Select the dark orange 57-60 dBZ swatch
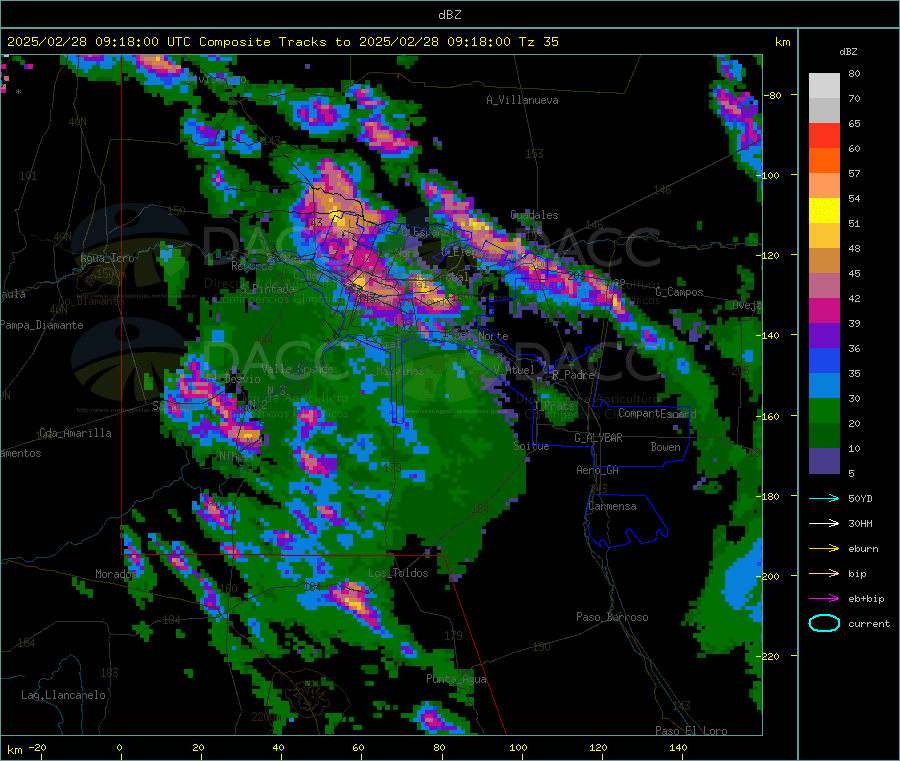Viewport: 900px width, 761px height. [x=824, y=161]
